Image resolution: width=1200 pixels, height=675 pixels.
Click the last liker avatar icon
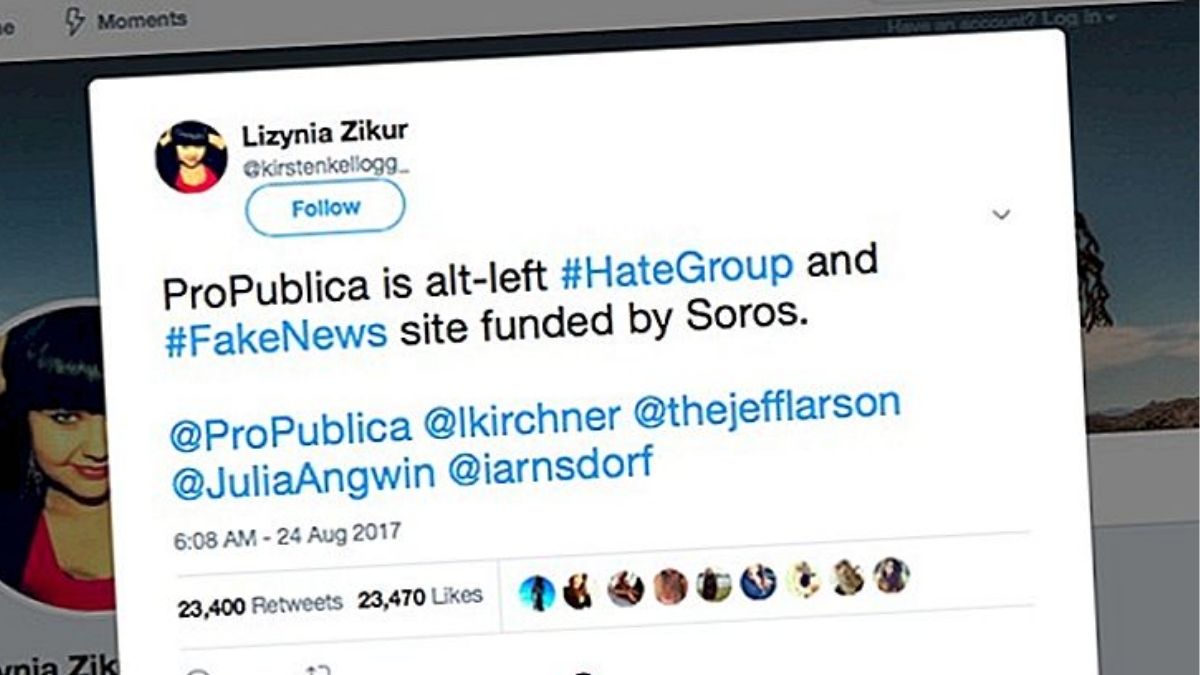coord(891,576)
